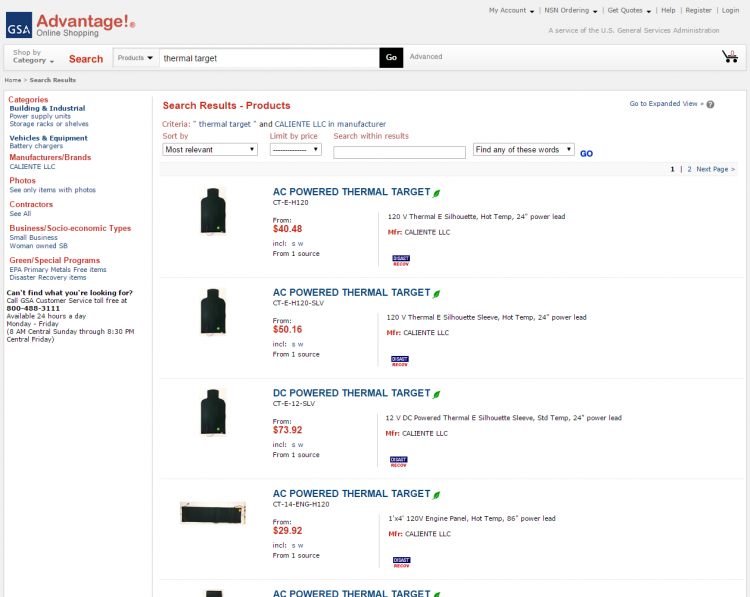Focus the thermal target search box
Image resolution: width=750 pixels, height=597 pixels.
click(x=269, y=58)
